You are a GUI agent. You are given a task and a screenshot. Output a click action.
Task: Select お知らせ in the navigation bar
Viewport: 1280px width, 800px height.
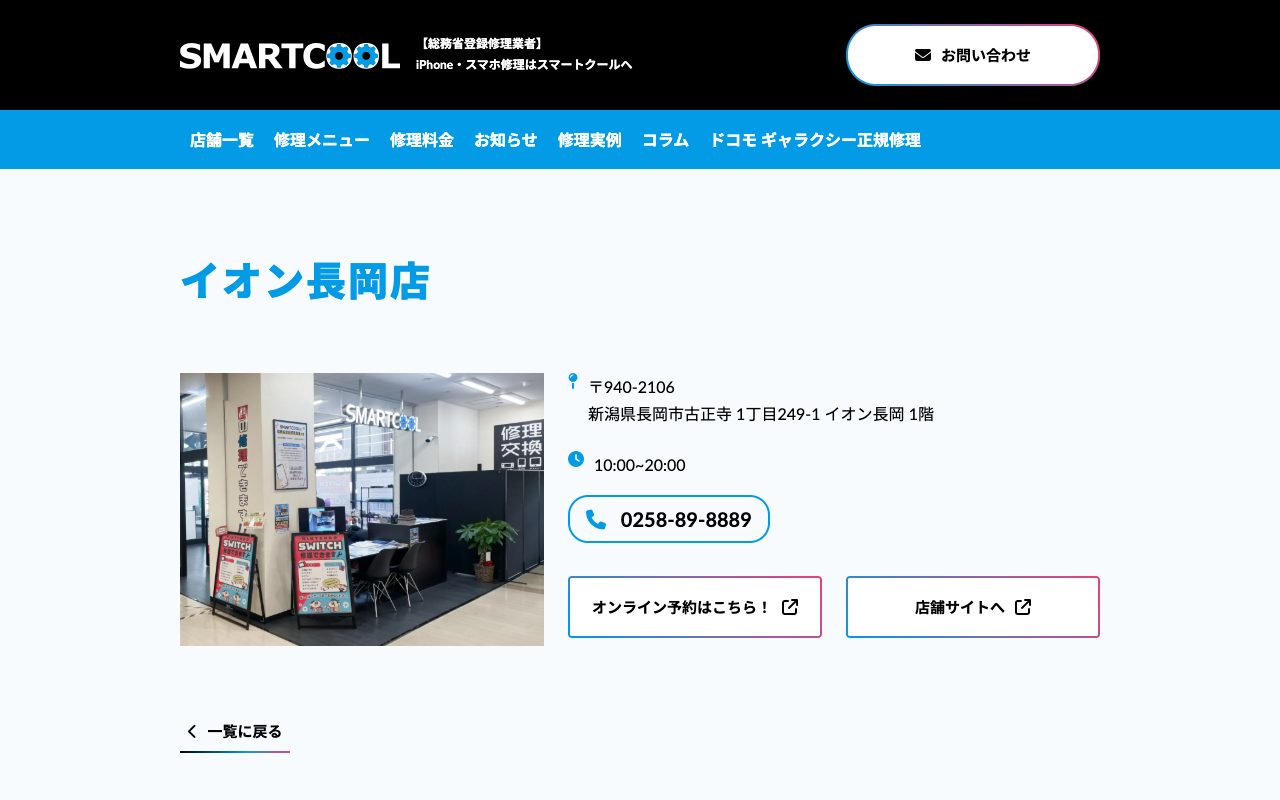(506, 140)
